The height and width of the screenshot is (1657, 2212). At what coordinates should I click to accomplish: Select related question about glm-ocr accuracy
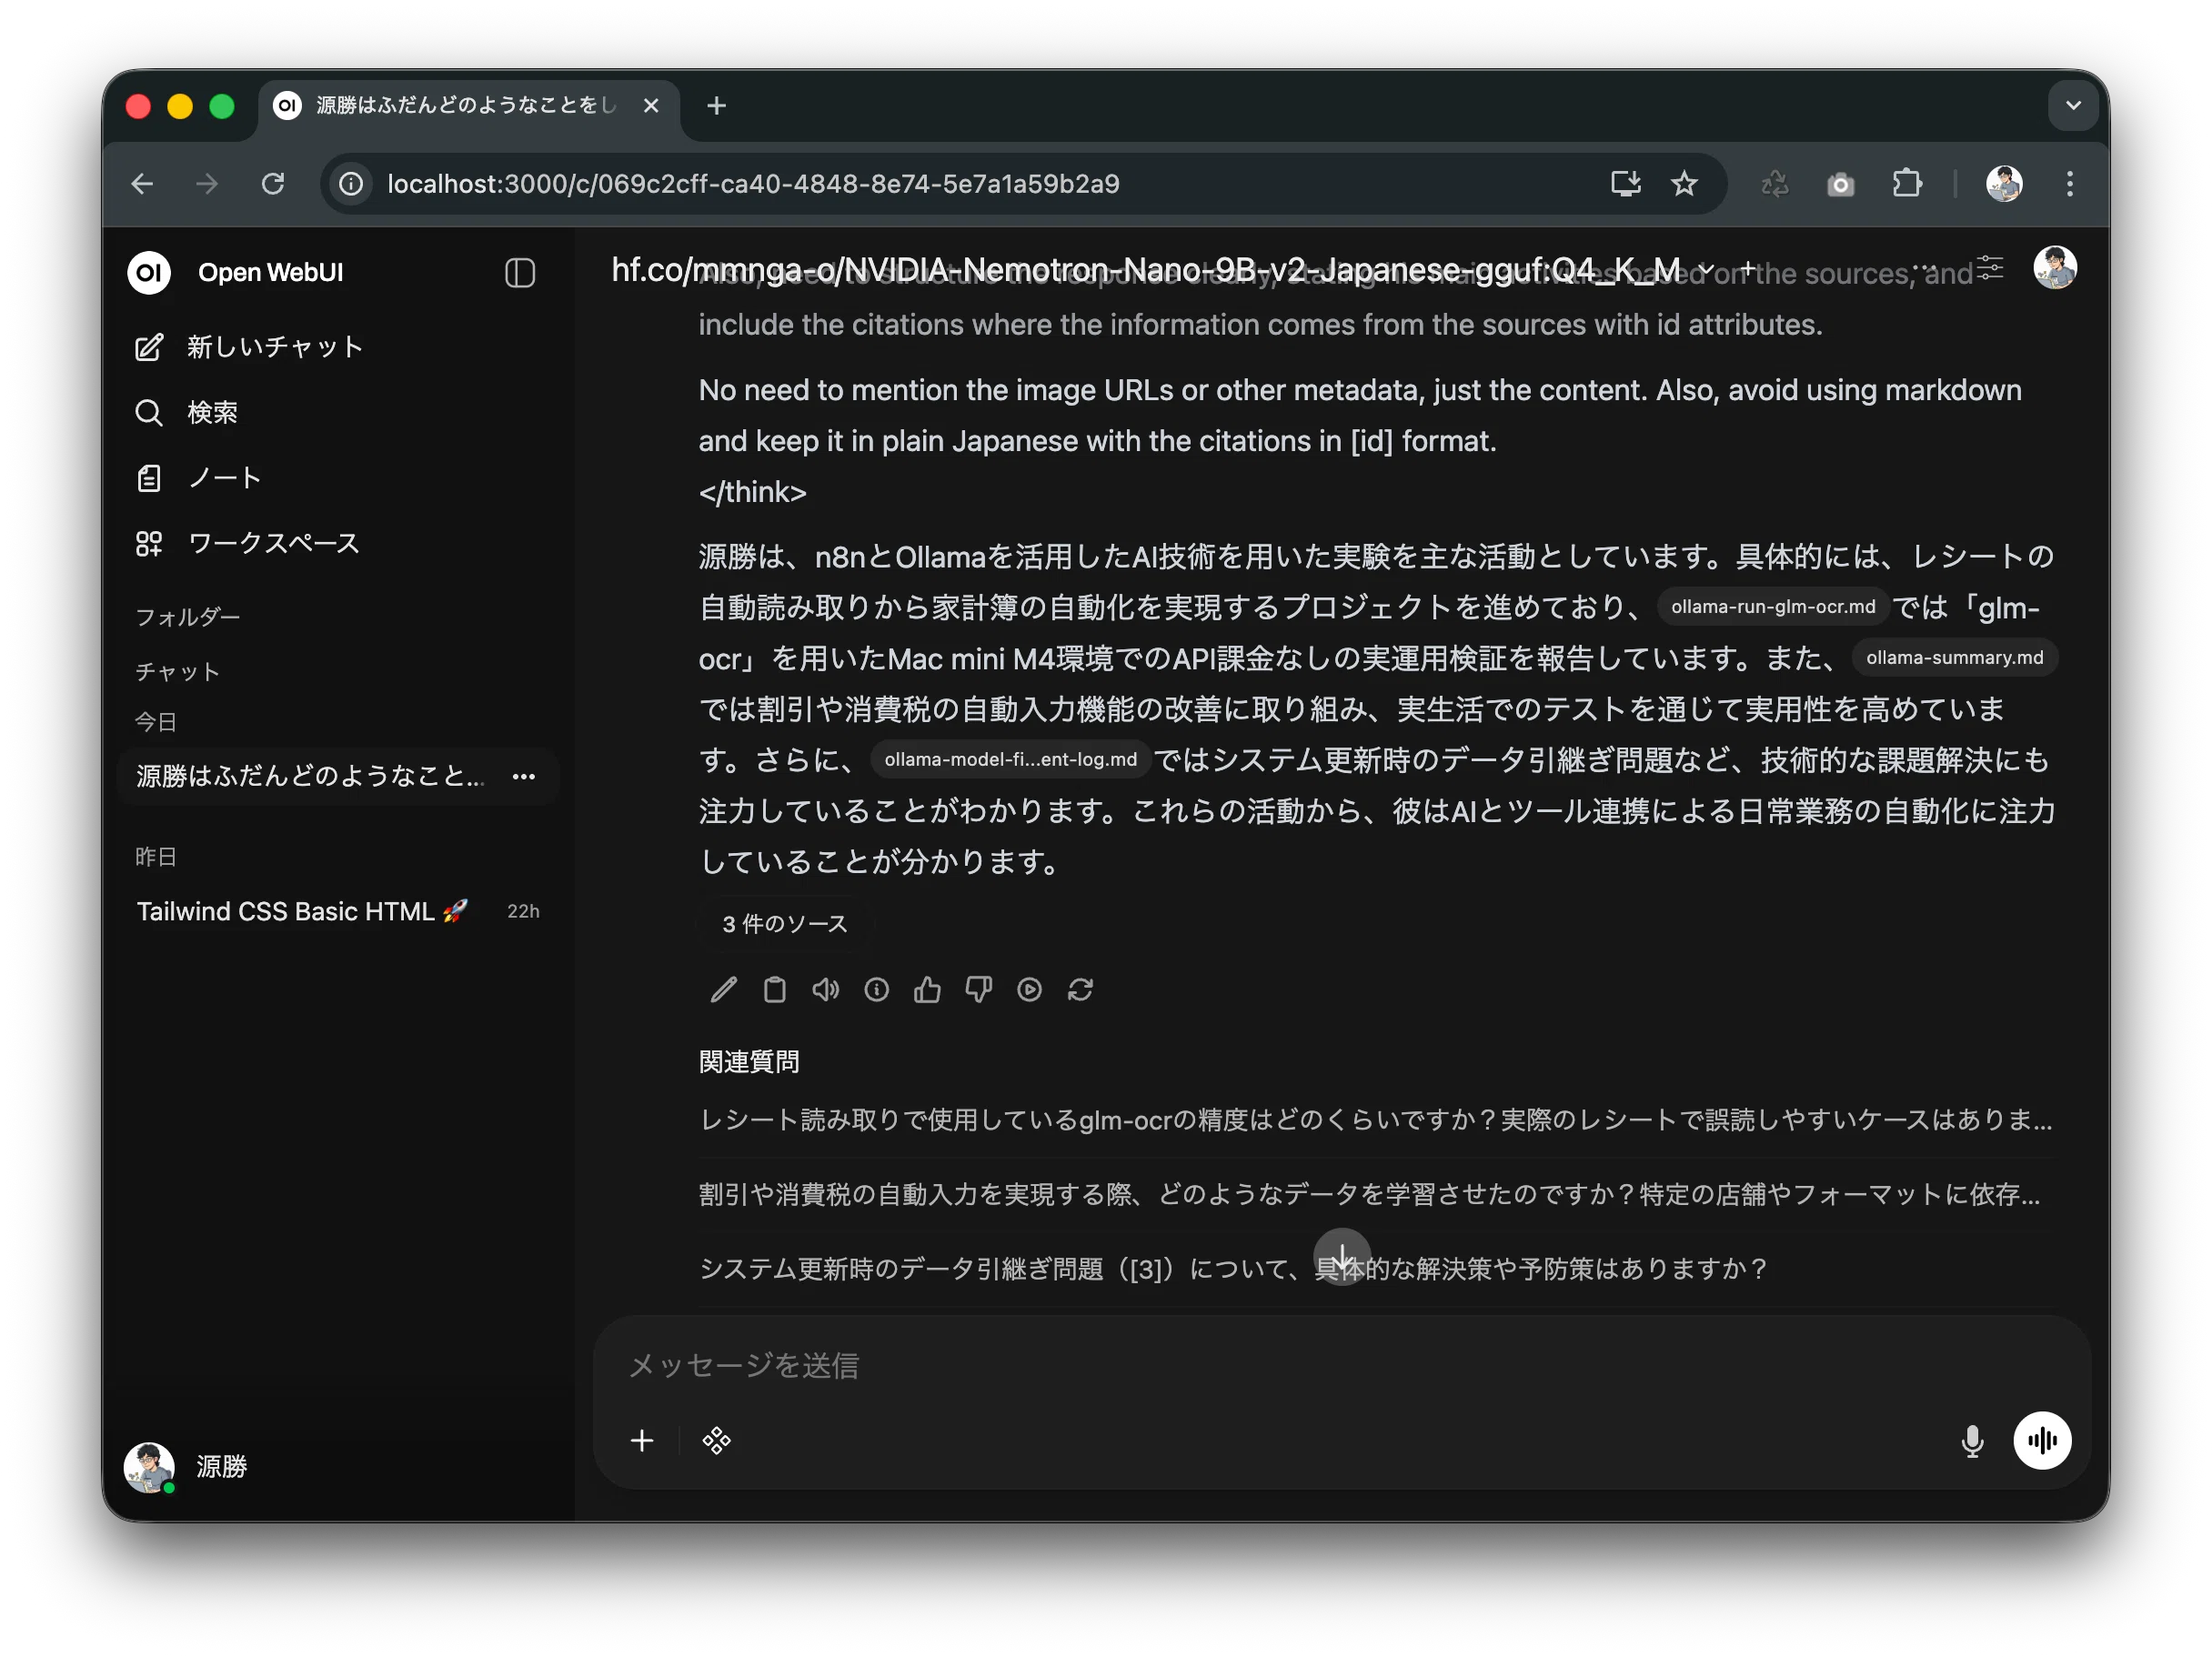[x=1376, y=1120]
